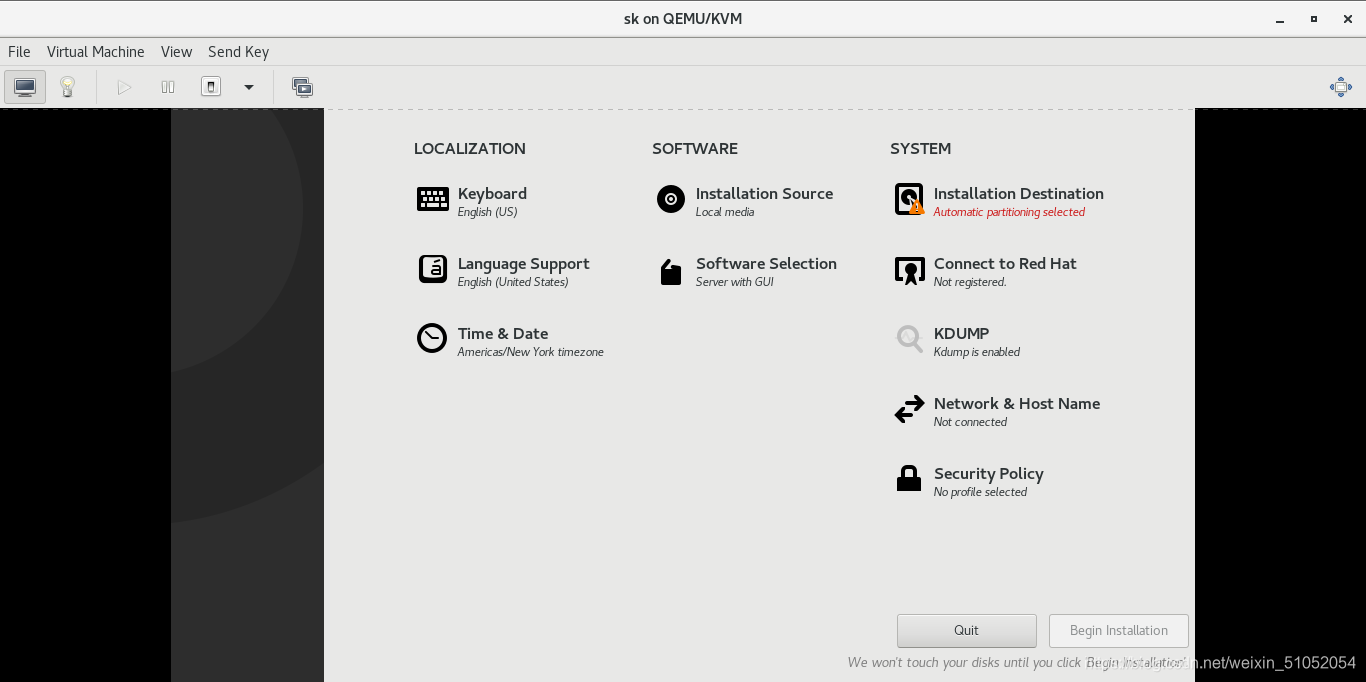Click the 'No profile selected' text
The image size is (1366, 682).
980,492
